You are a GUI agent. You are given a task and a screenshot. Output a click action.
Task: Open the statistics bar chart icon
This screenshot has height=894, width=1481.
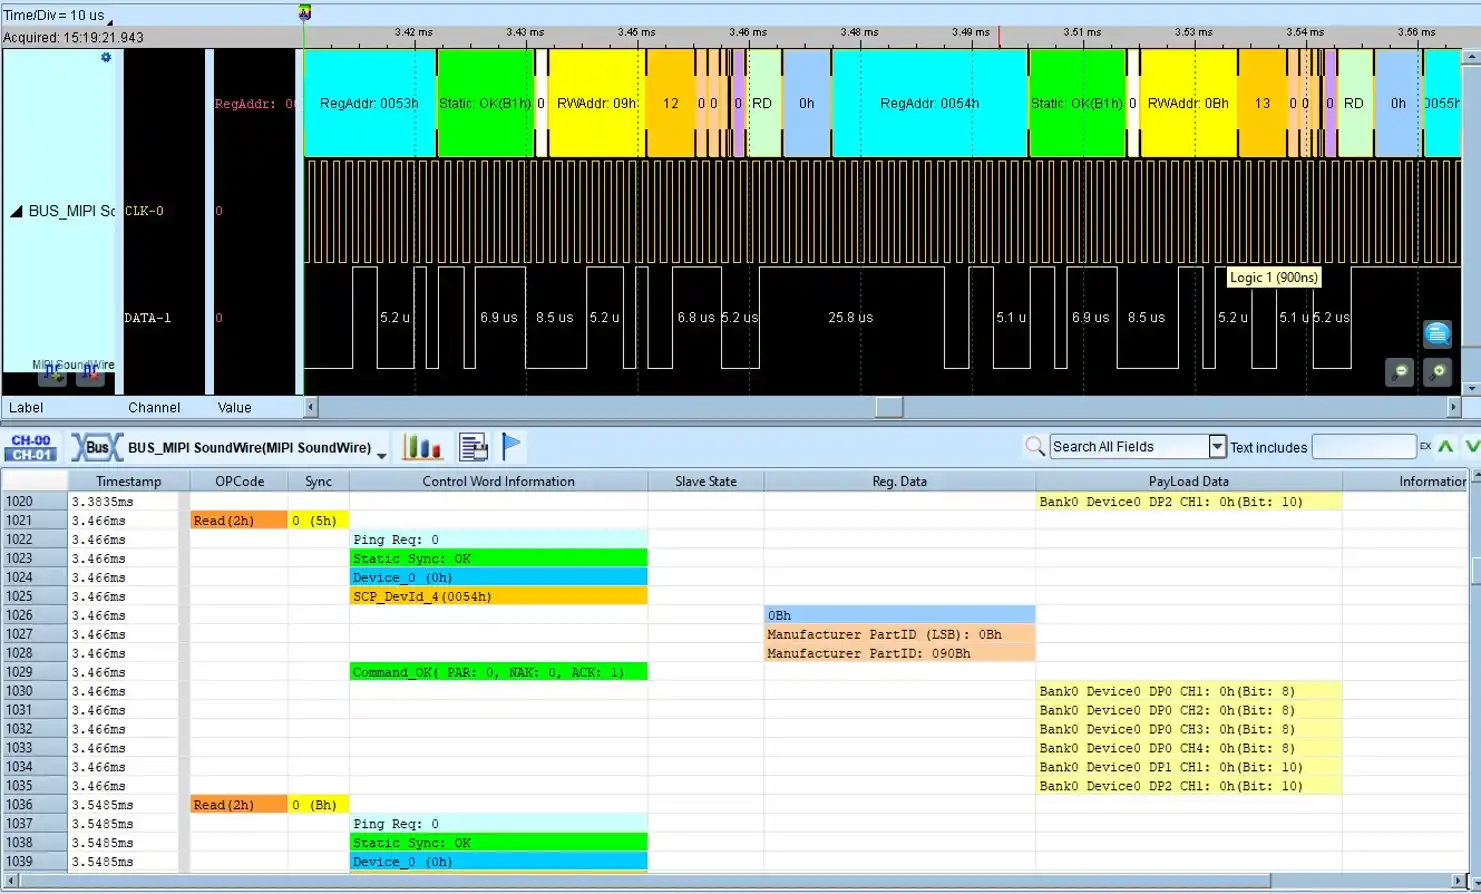[x=421, y=447]
